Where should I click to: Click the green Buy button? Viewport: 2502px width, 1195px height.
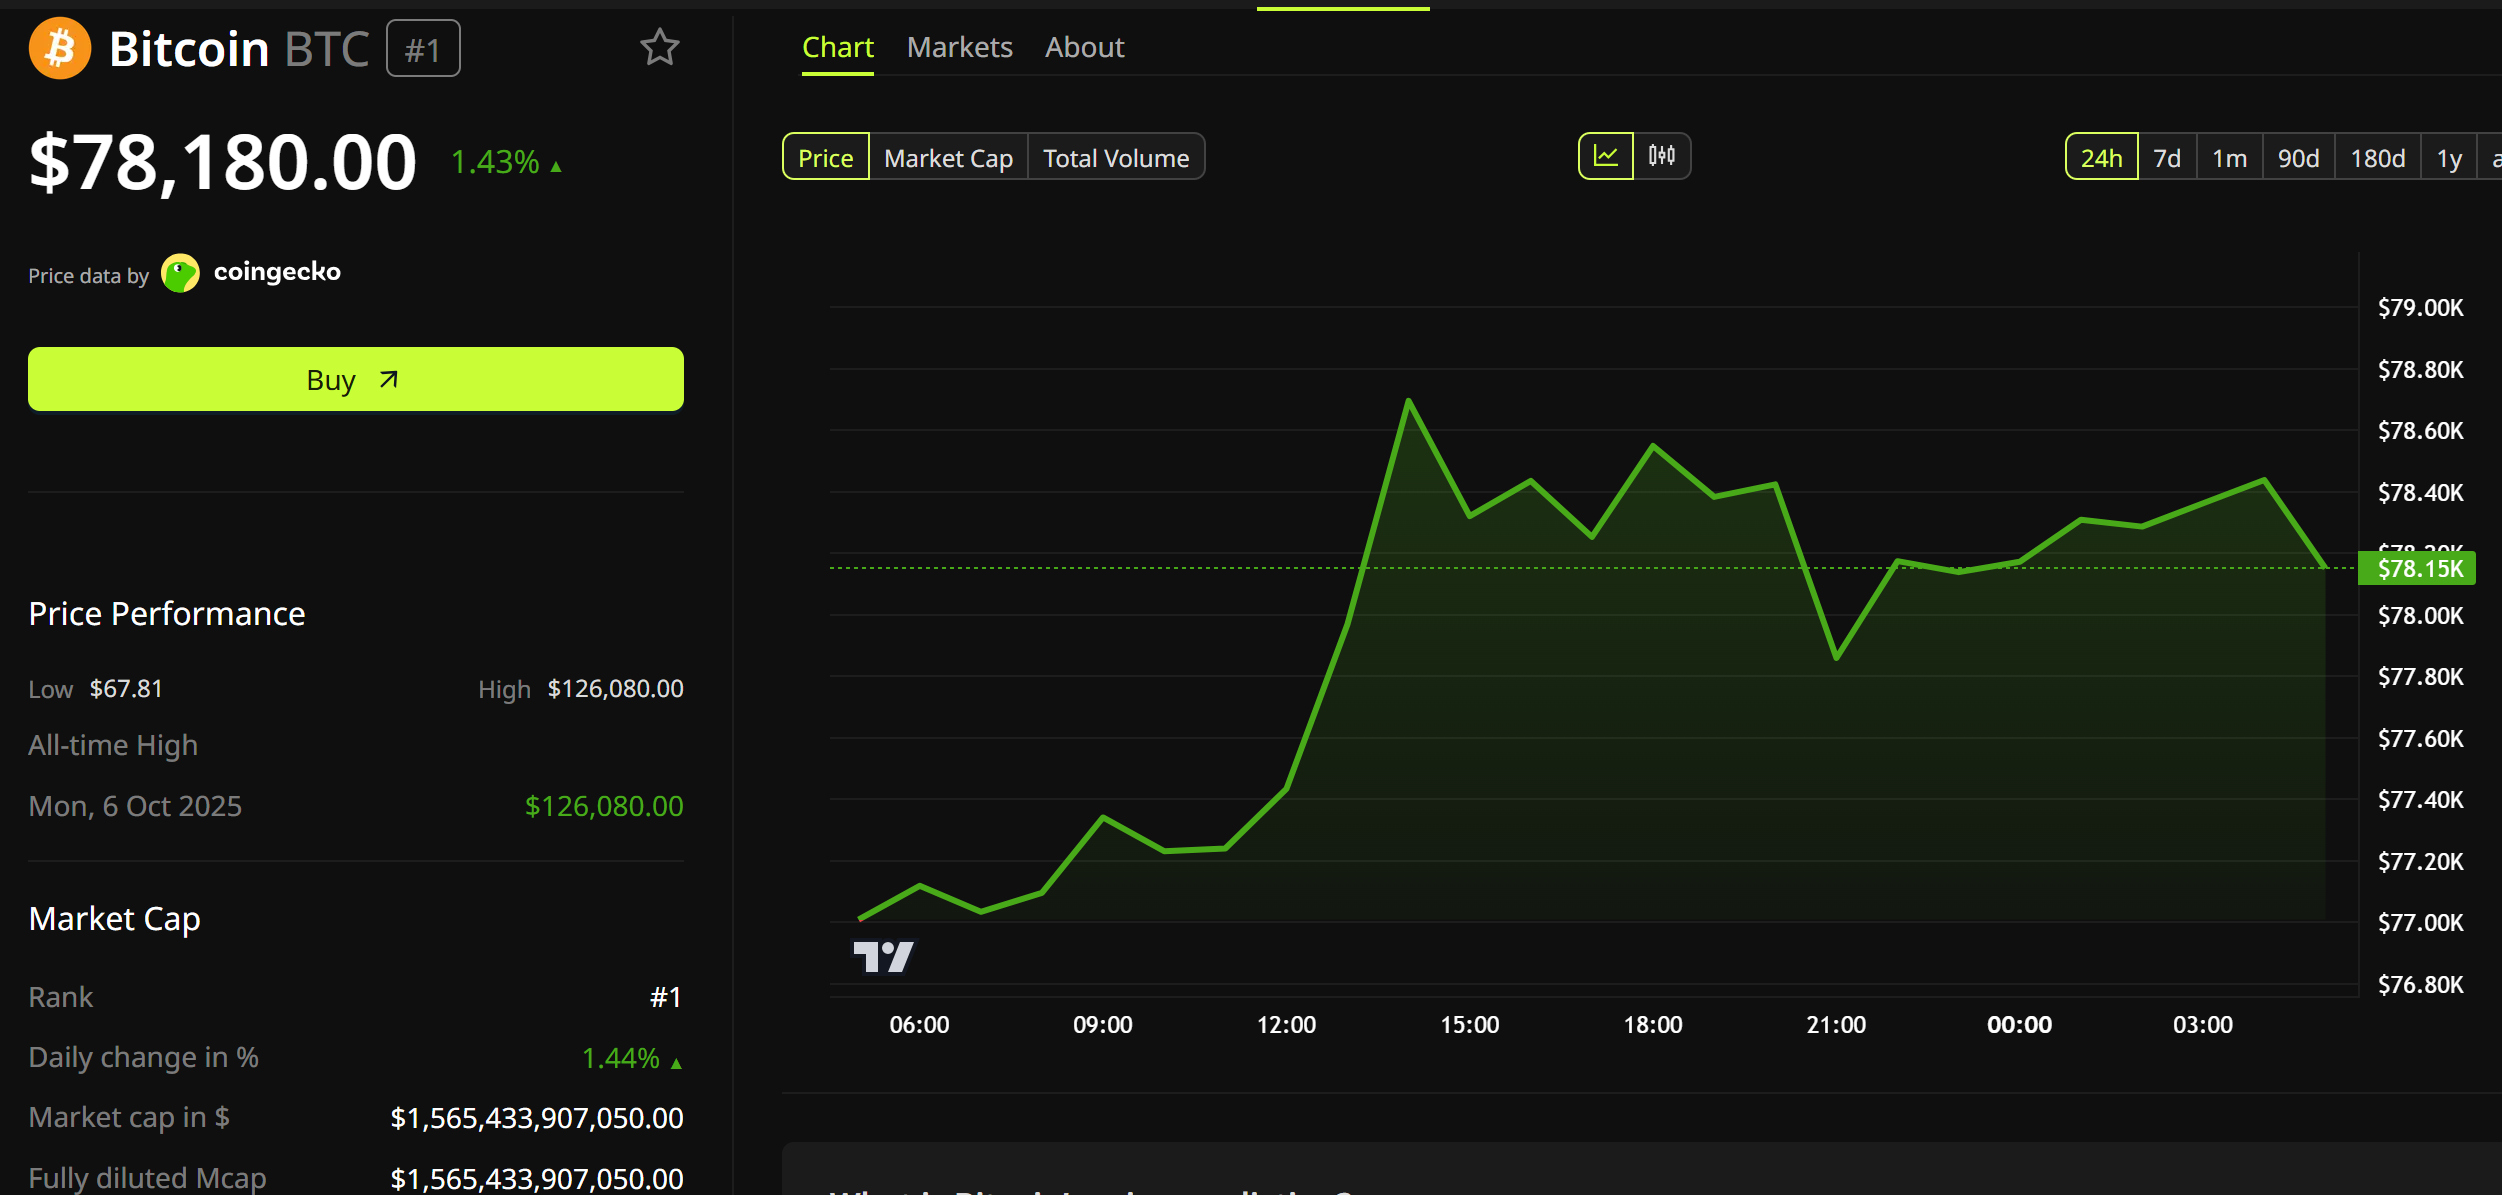(356, 379)
